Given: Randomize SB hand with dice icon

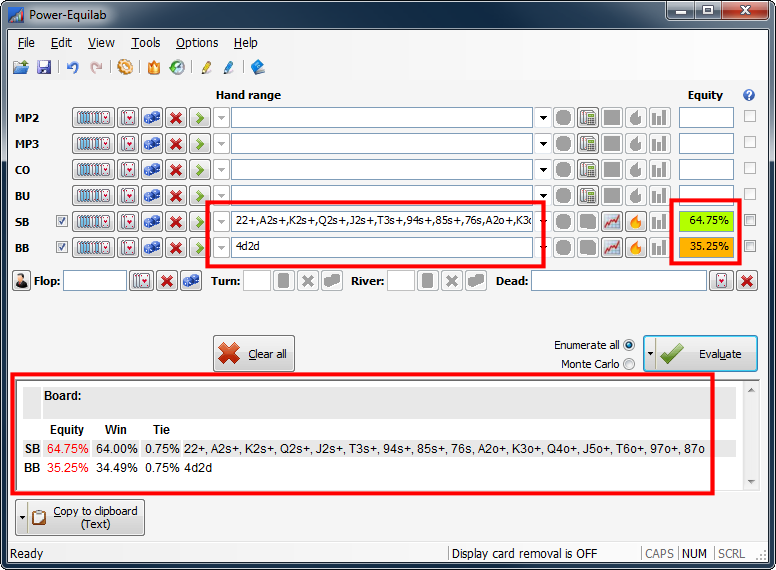Looking at the screenshot, I should [x=152, y=222].
